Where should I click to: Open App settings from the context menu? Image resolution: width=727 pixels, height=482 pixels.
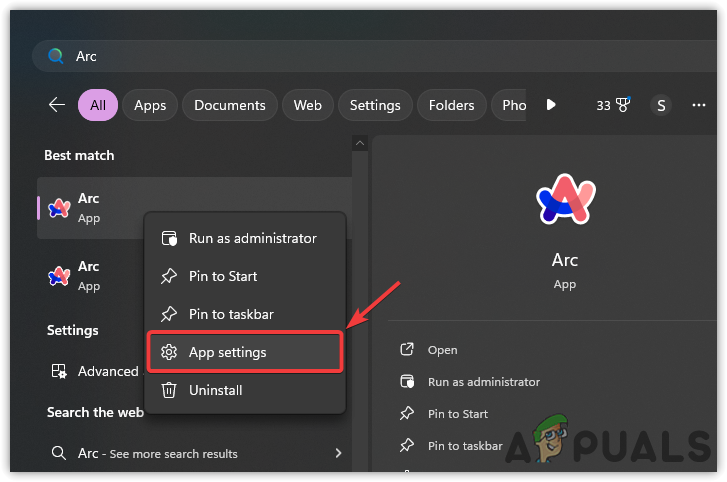coord(245,352)
